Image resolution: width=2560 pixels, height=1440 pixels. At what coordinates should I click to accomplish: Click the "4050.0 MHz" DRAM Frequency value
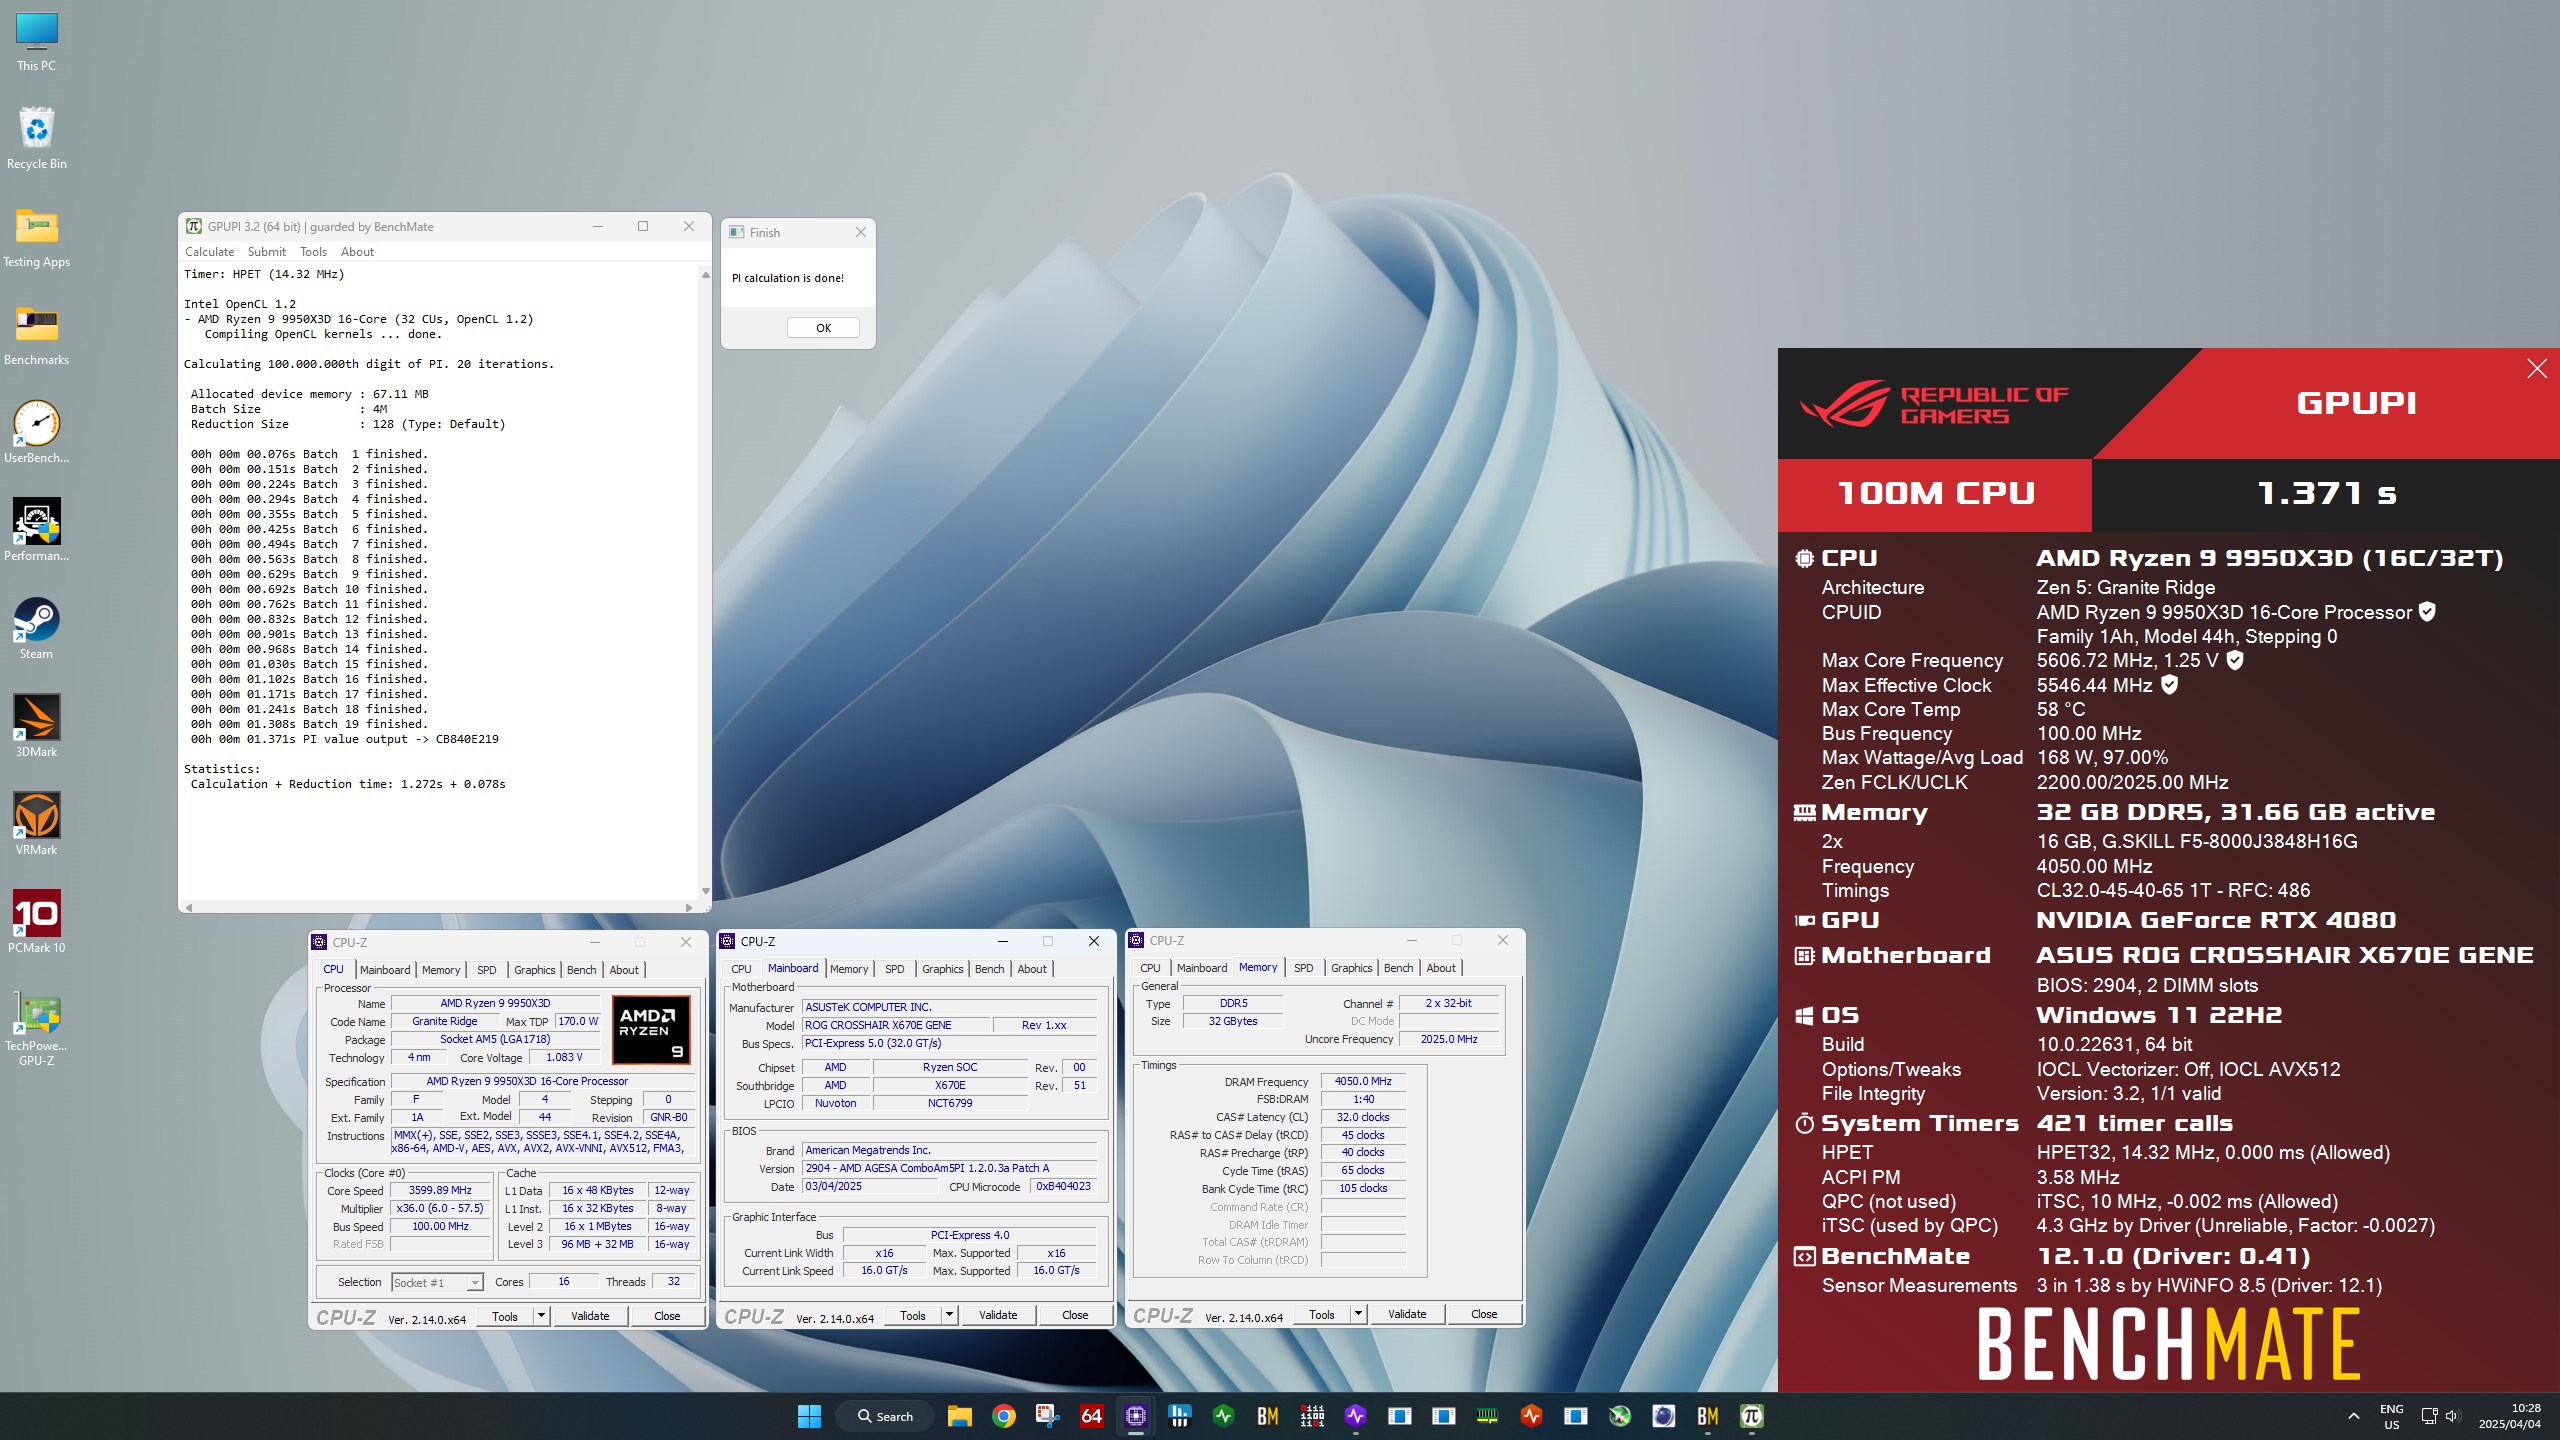pos(1363,1081)
